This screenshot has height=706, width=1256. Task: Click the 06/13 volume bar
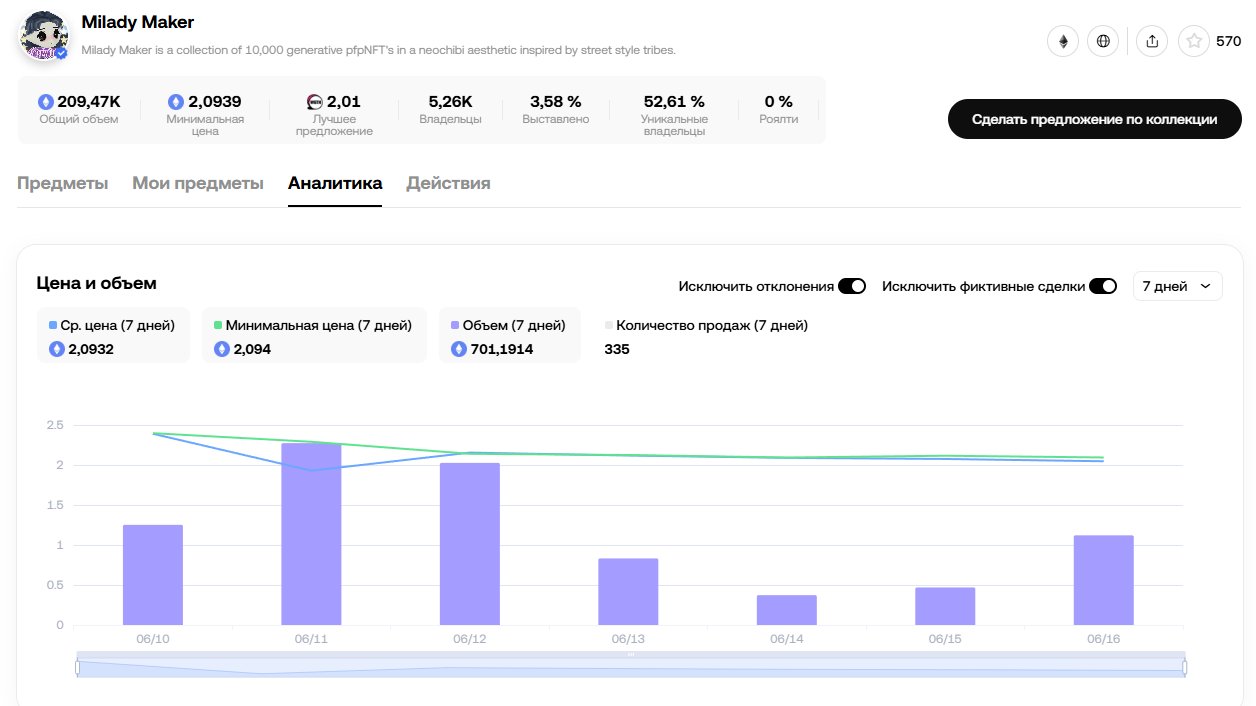tap(628, 592)
